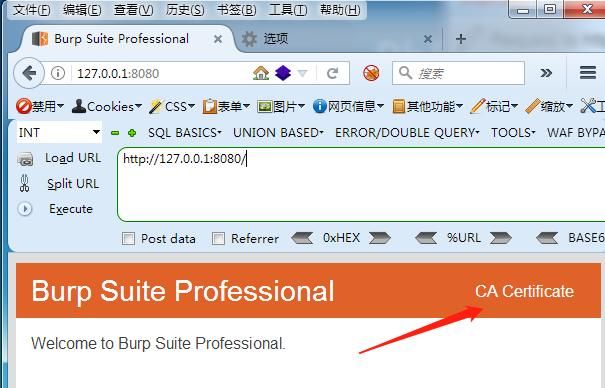605x388 pixels.
Task: Show more toolbar items chevron
Action: tap(546, 73)
